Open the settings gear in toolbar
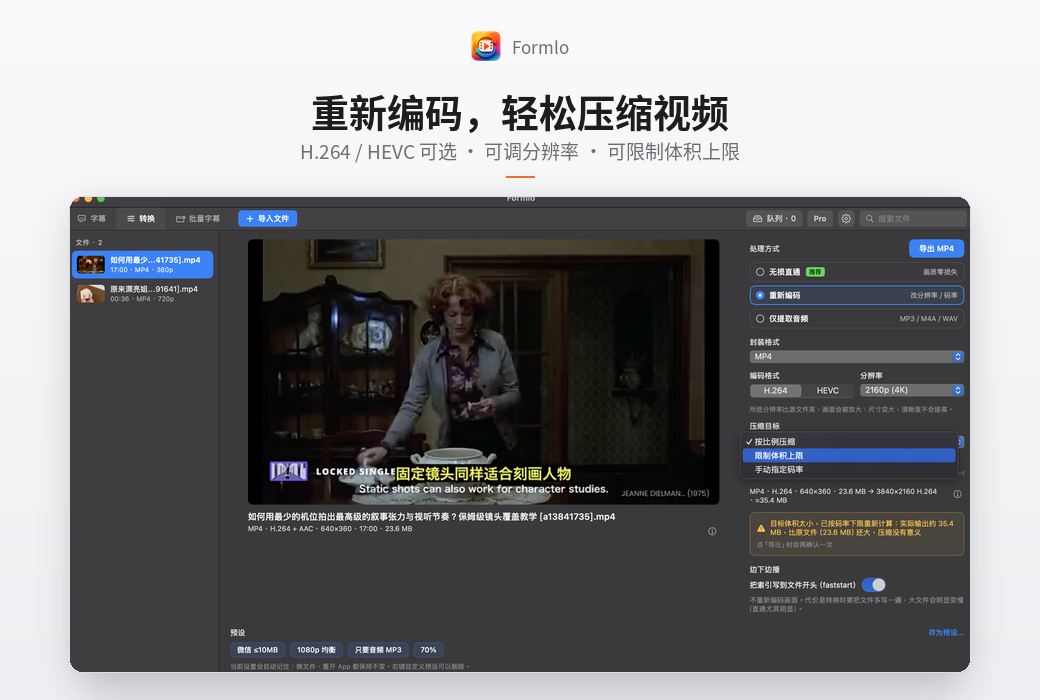Screen dimensions: 1040x700 [846, 218]
